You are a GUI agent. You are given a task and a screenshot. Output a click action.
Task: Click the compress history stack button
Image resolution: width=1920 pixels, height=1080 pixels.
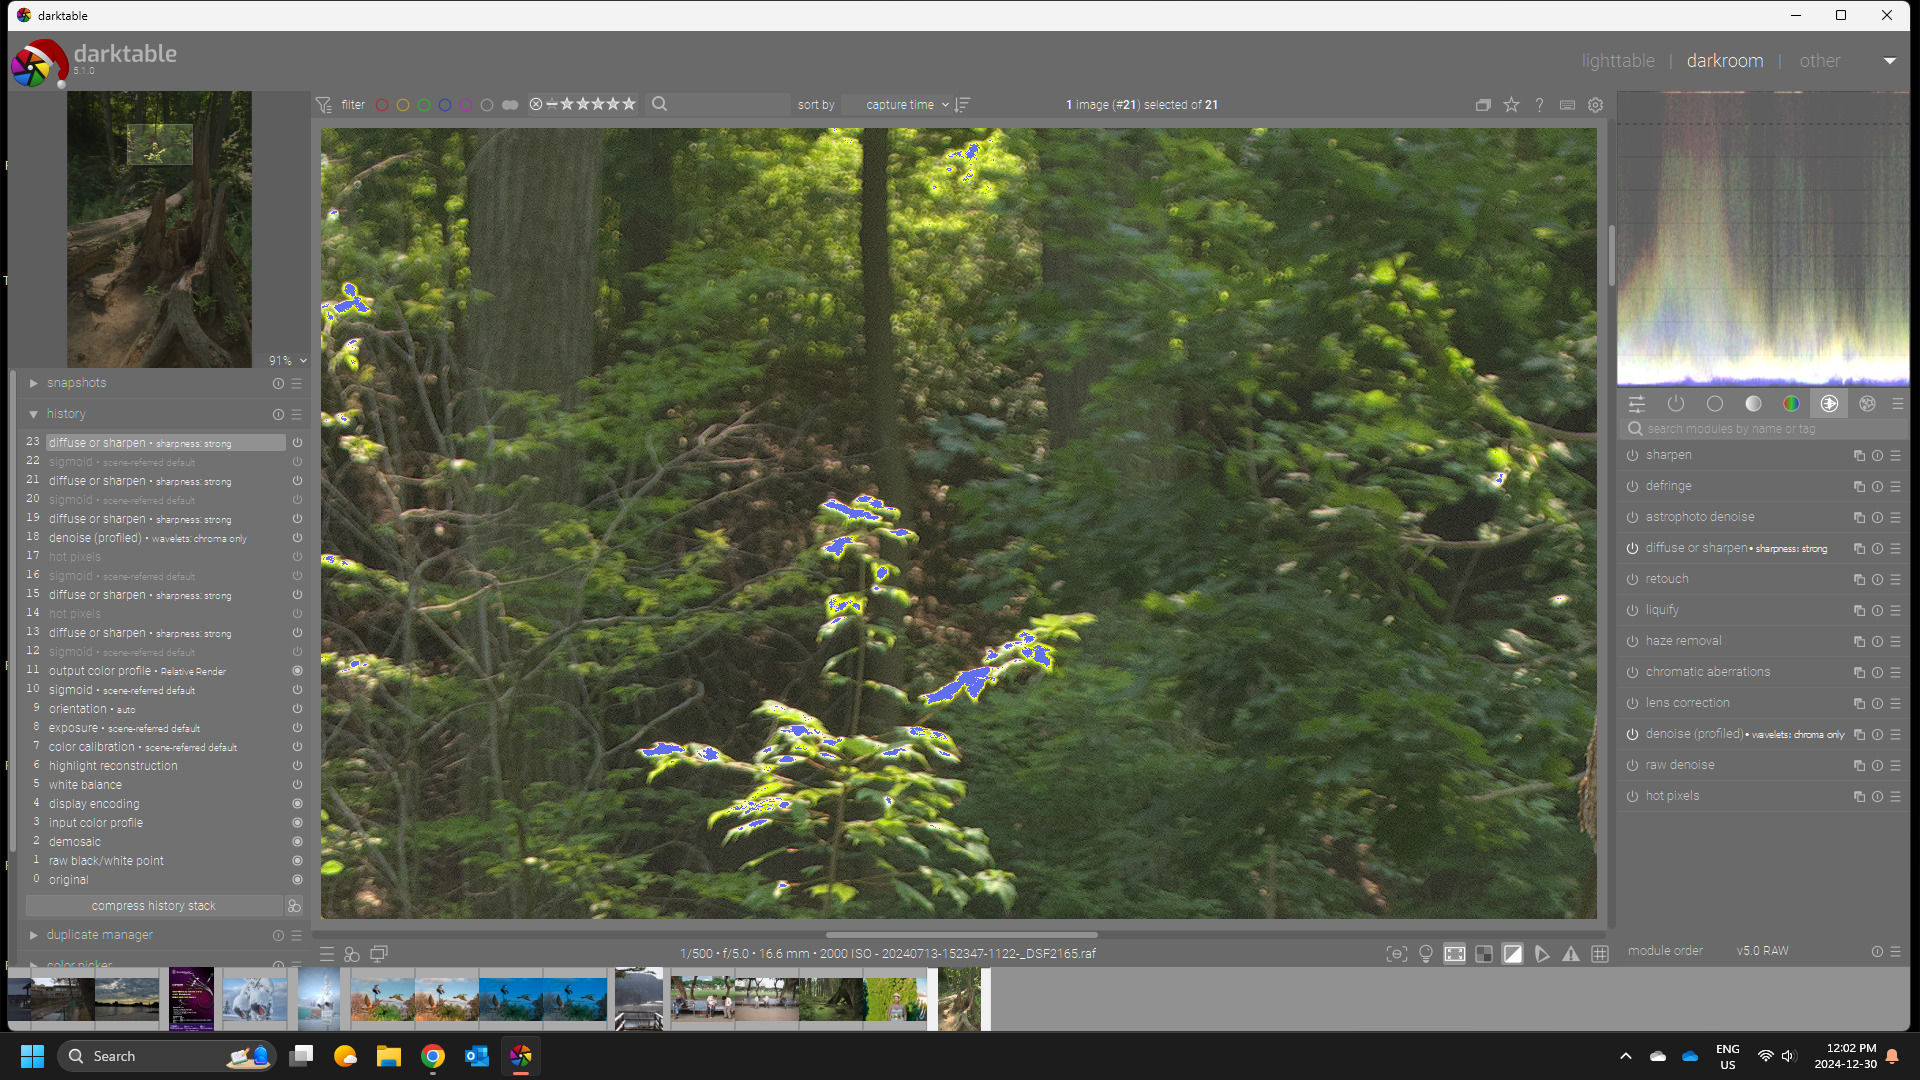coord(154,906)
